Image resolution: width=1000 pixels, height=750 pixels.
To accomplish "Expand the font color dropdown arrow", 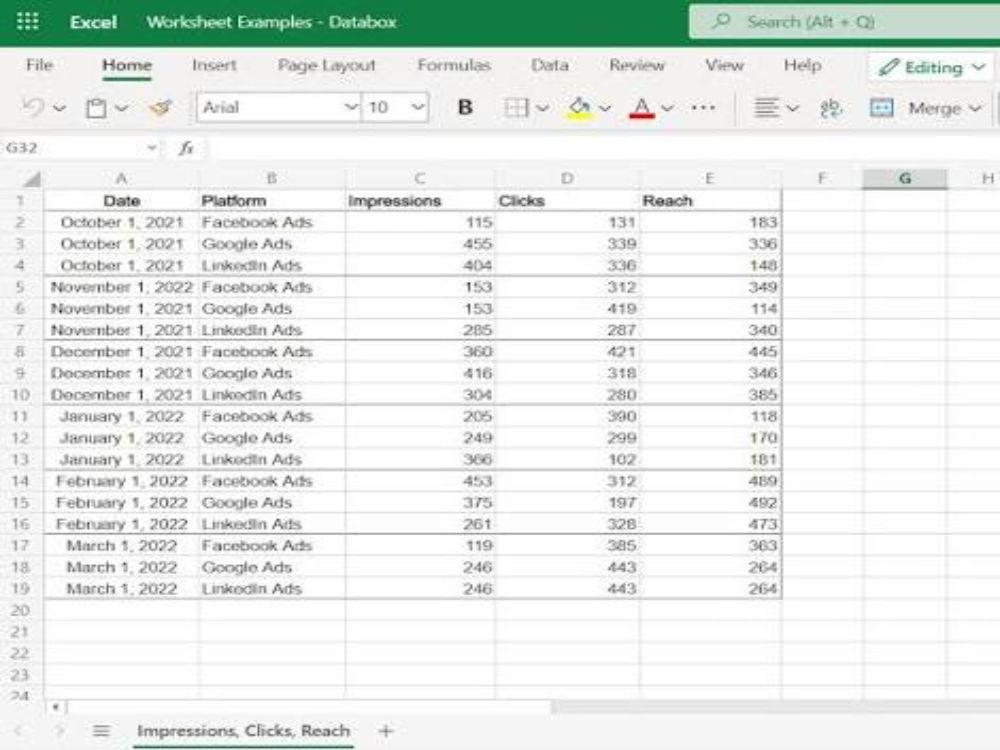I will pyautogui.click(x=667, y=108).
